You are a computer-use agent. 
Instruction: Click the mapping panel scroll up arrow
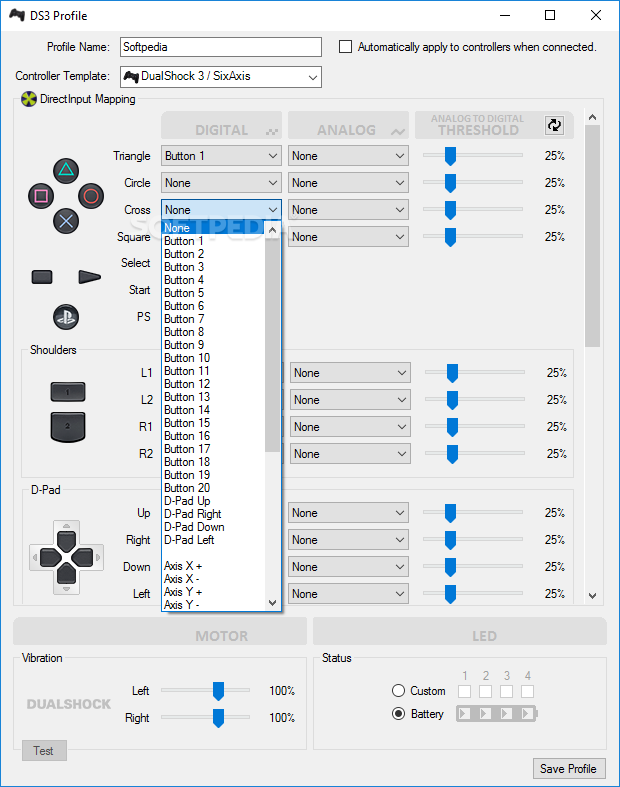[x=592, y=117]
